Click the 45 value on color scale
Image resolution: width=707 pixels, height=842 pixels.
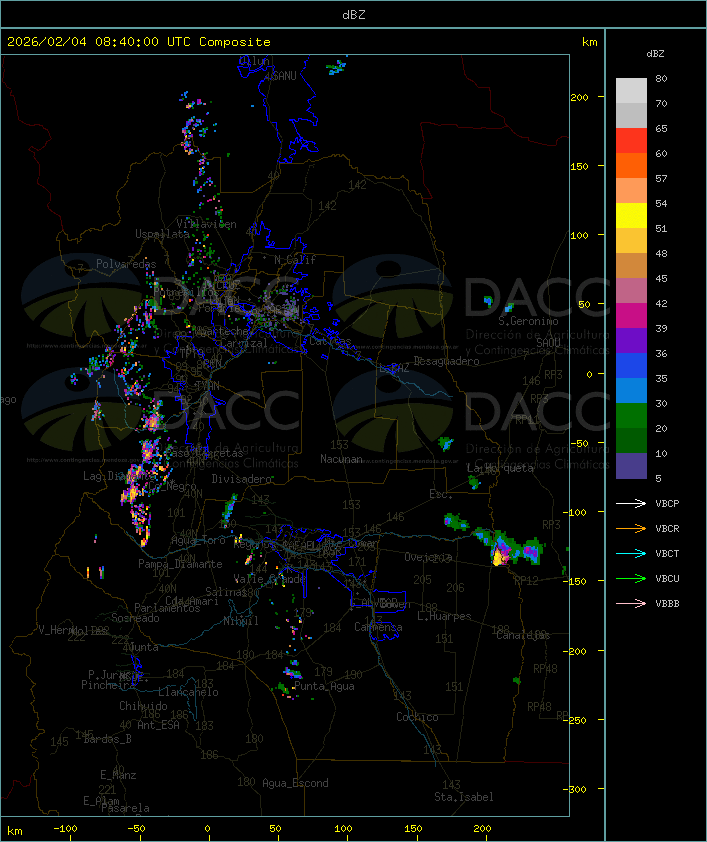(661, 279)
